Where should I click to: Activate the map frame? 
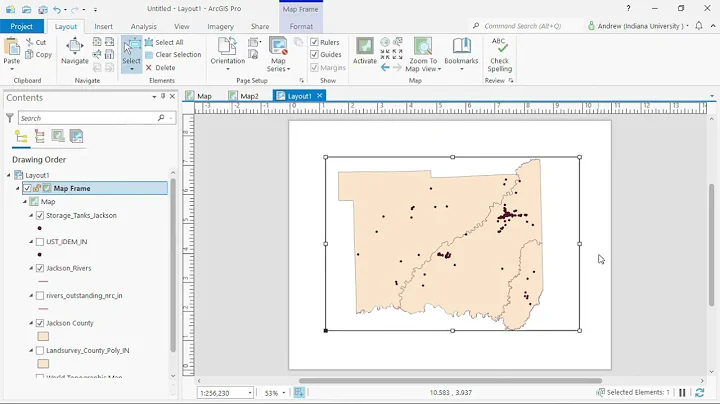[365, 51]
